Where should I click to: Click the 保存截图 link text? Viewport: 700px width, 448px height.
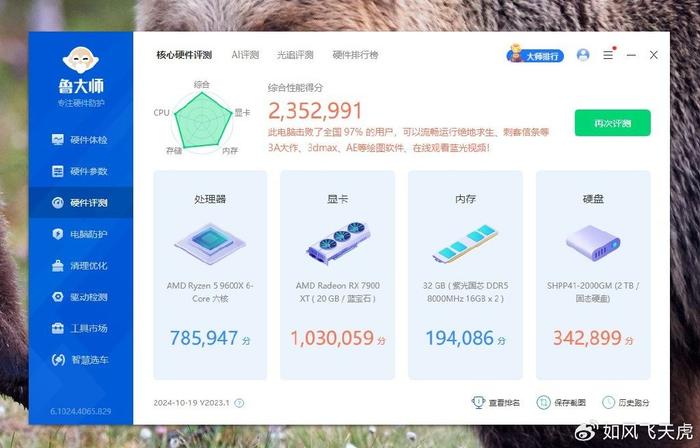pos(570,402)
